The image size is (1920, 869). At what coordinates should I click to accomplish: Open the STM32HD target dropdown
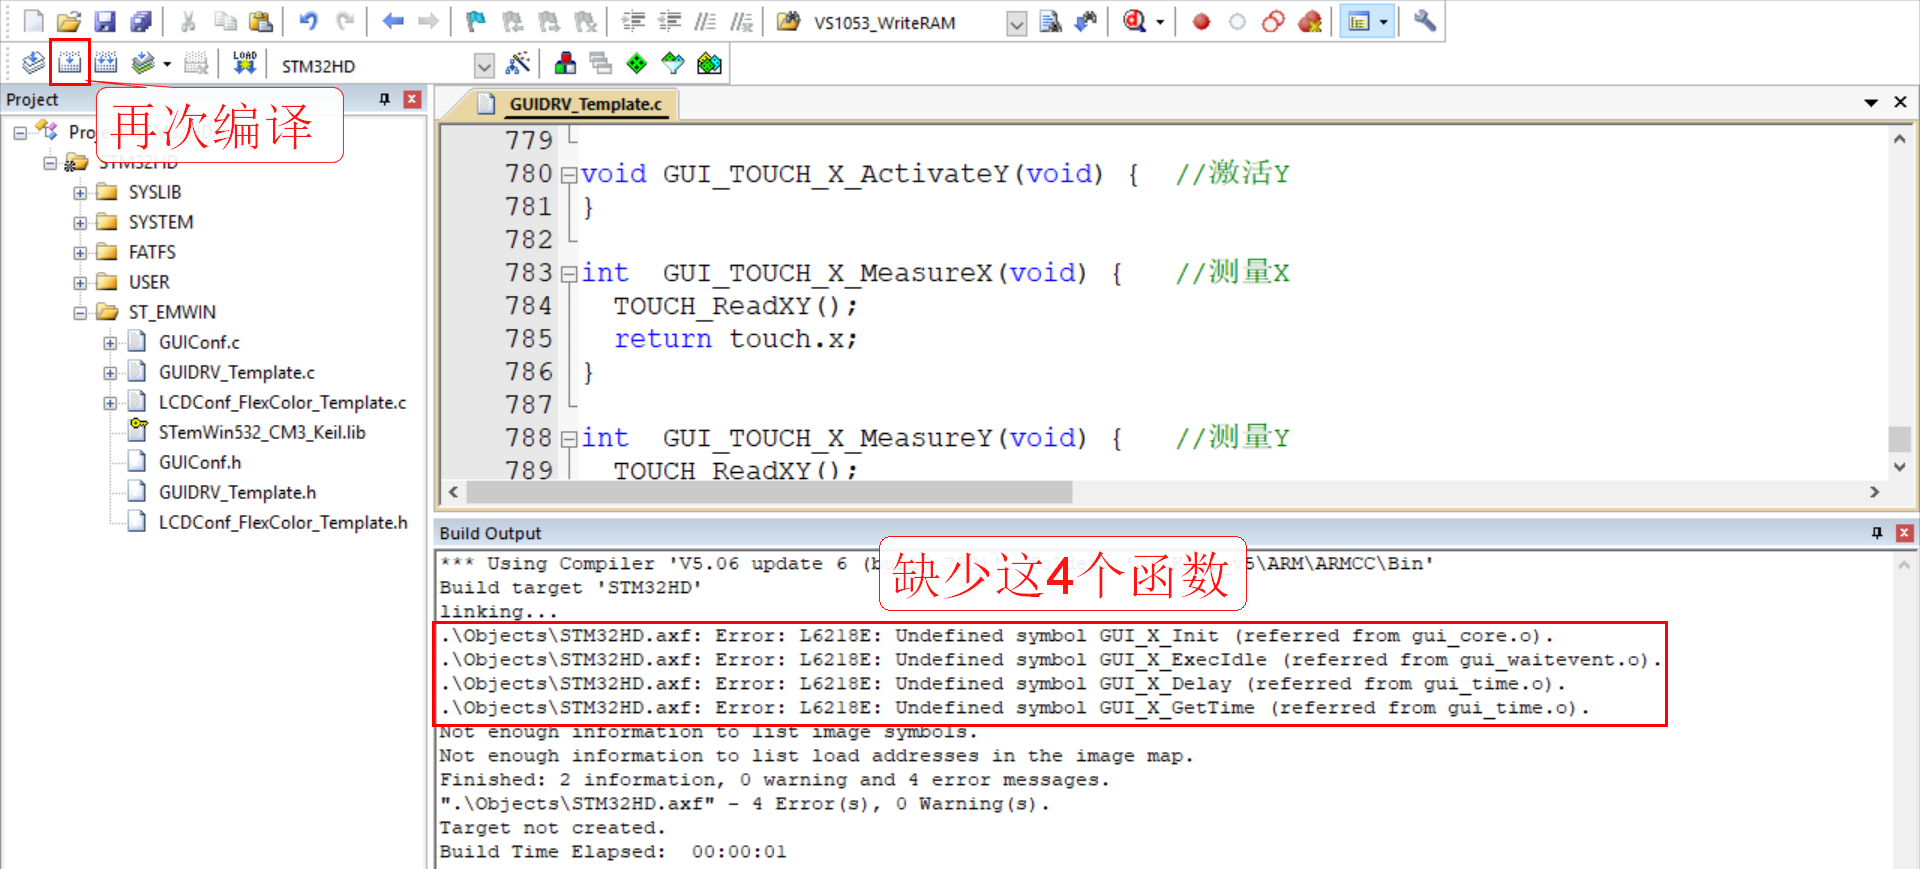pos(484,66)
